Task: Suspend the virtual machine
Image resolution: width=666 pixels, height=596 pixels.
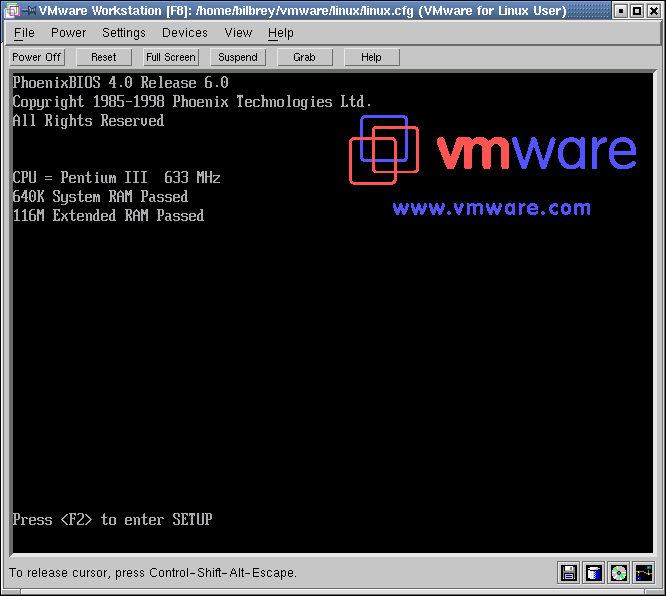Action: pyautogui.click(x=238, y=58)
